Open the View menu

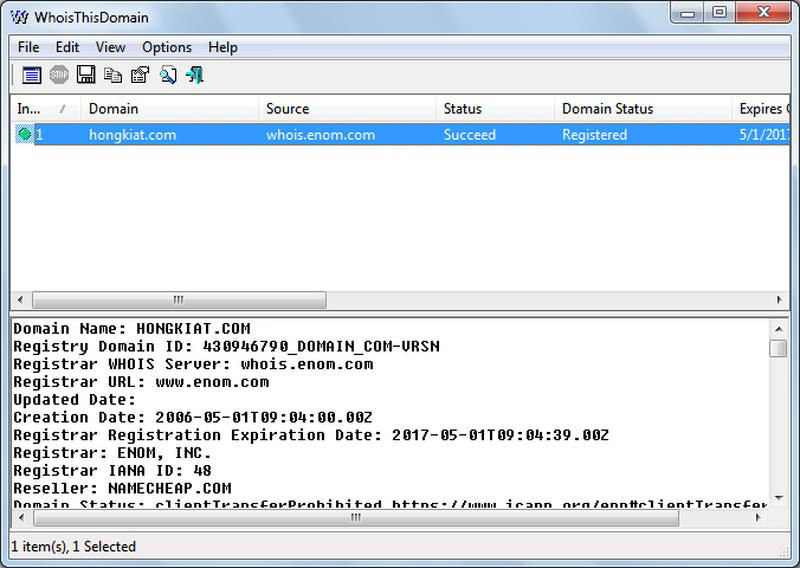[x=110, y=47]
